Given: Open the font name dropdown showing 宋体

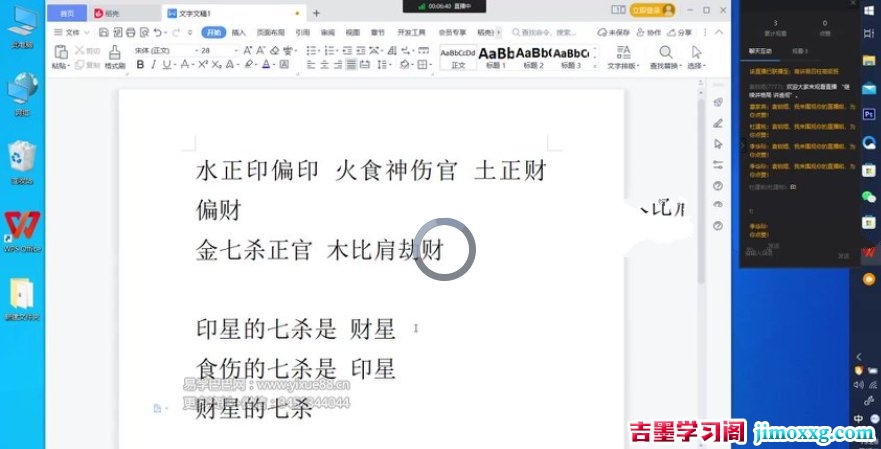Looking at the screenshot, I should click(162, 51).
